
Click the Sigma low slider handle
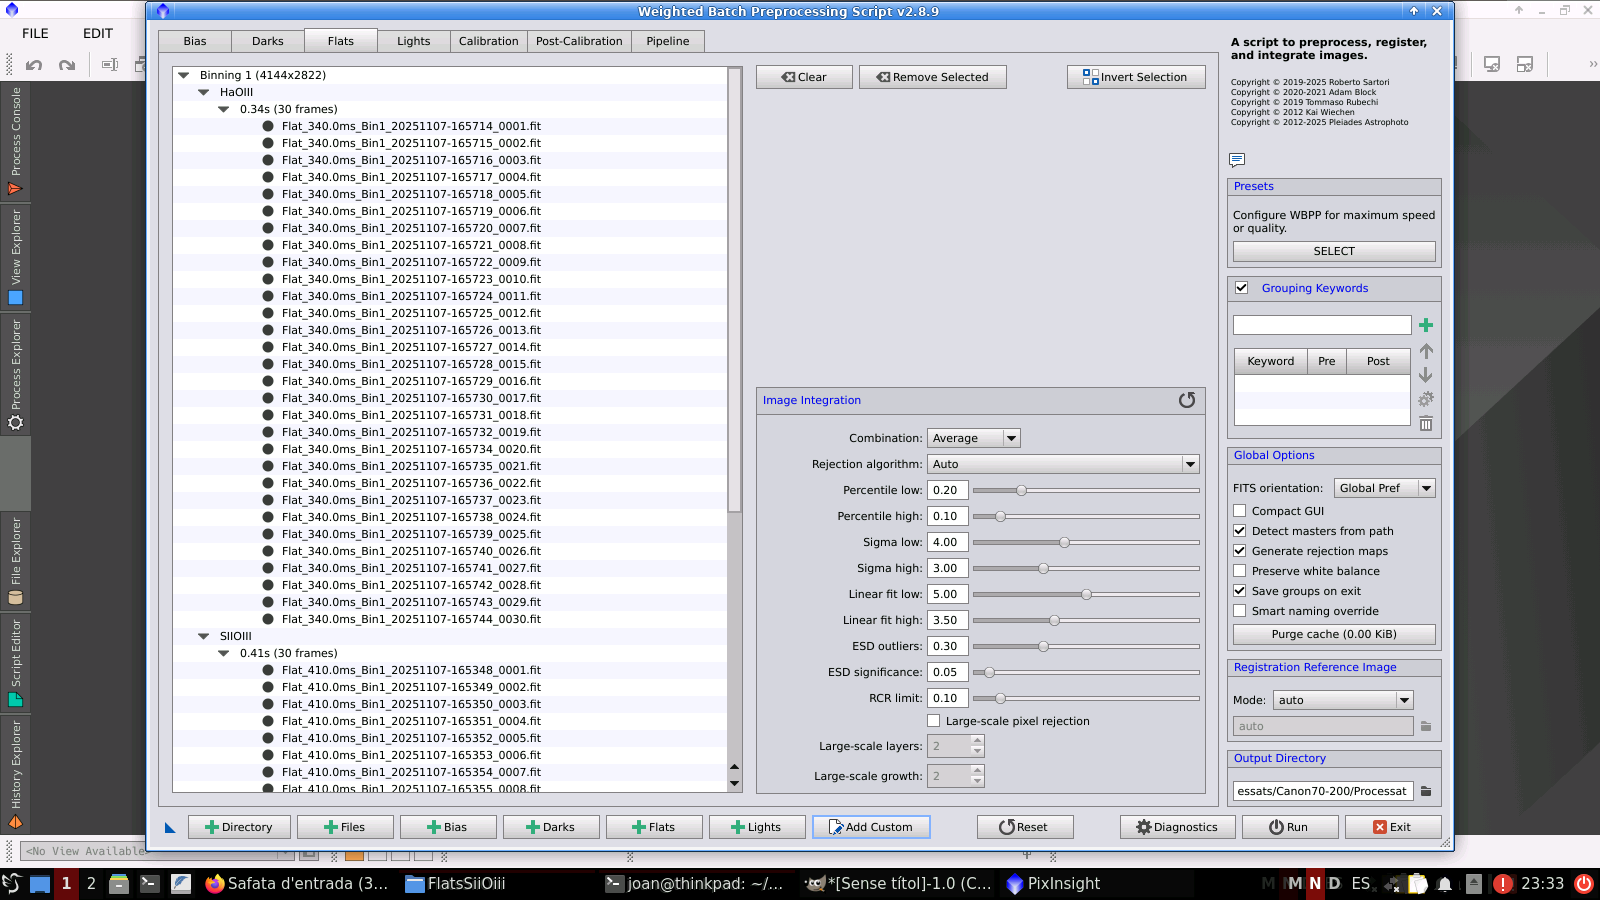coord(1064,542)
